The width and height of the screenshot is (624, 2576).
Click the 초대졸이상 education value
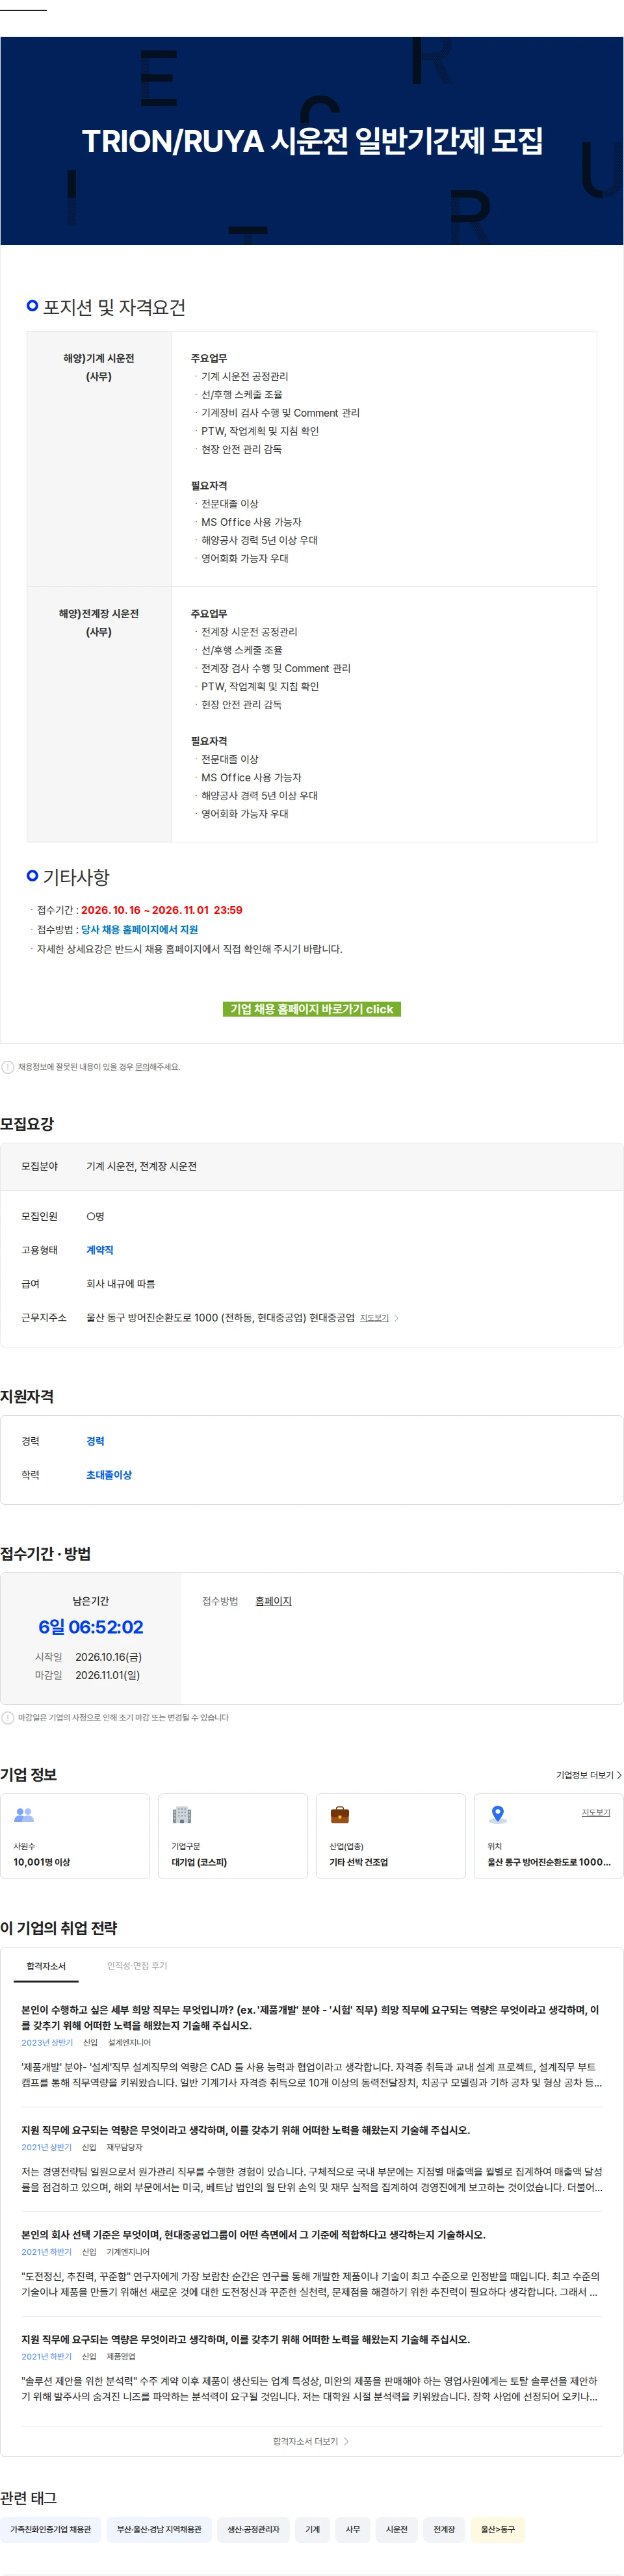click(109, 1475)
